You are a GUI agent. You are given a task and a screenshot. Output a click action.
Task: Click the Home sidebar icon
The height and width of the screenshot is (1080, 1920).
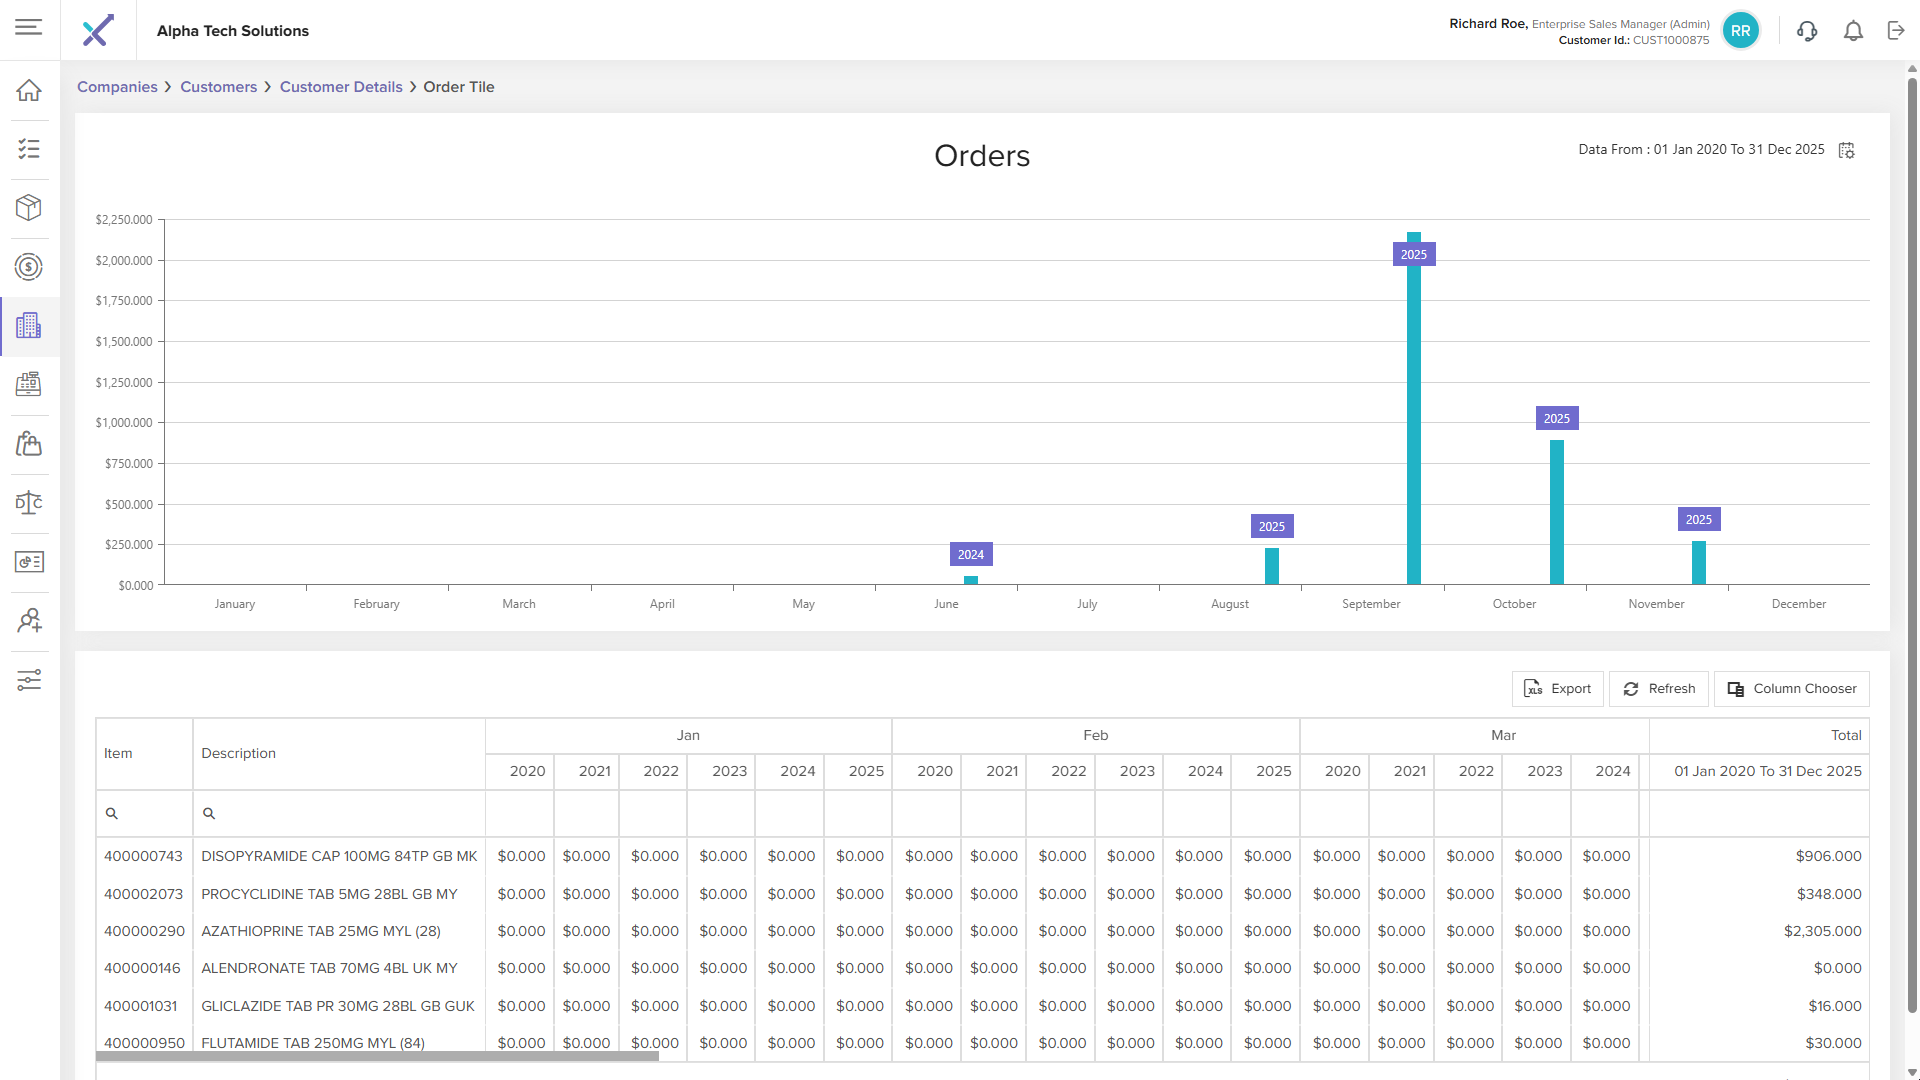click(x=29, y=90)
